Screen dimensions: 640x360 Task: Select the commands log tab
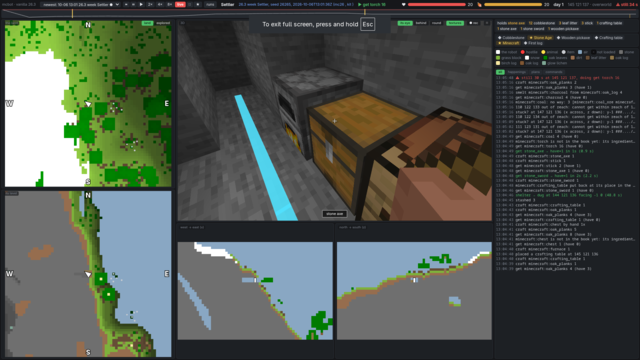(x=554, y=72)
